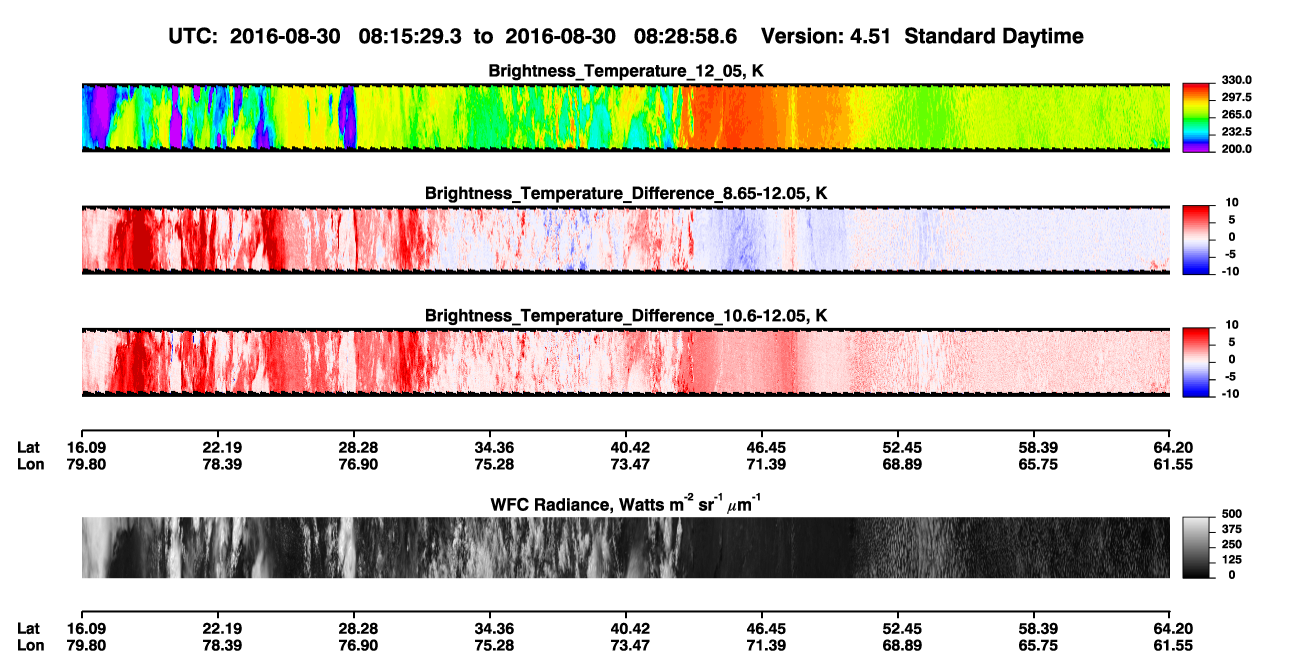This screenshot has width=1300, height=667.
Task: Click latitude 40.42 on the axis under the 10.6-12.05 panel
Action: 630,447
